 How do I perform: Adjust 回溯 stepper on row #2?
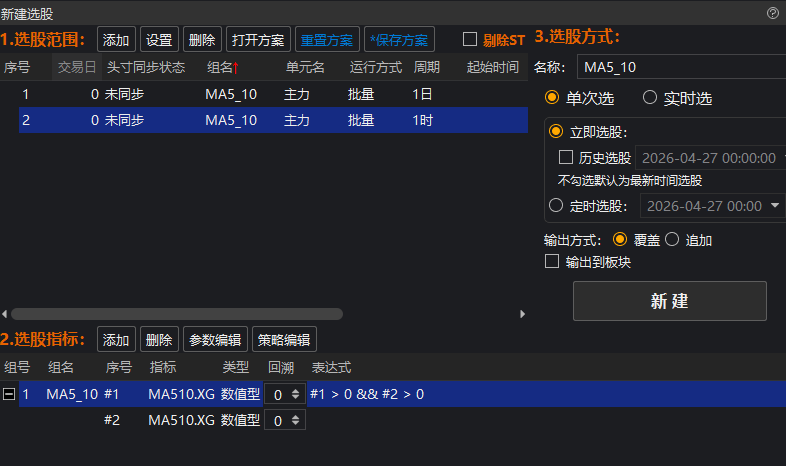coord(294,421)
